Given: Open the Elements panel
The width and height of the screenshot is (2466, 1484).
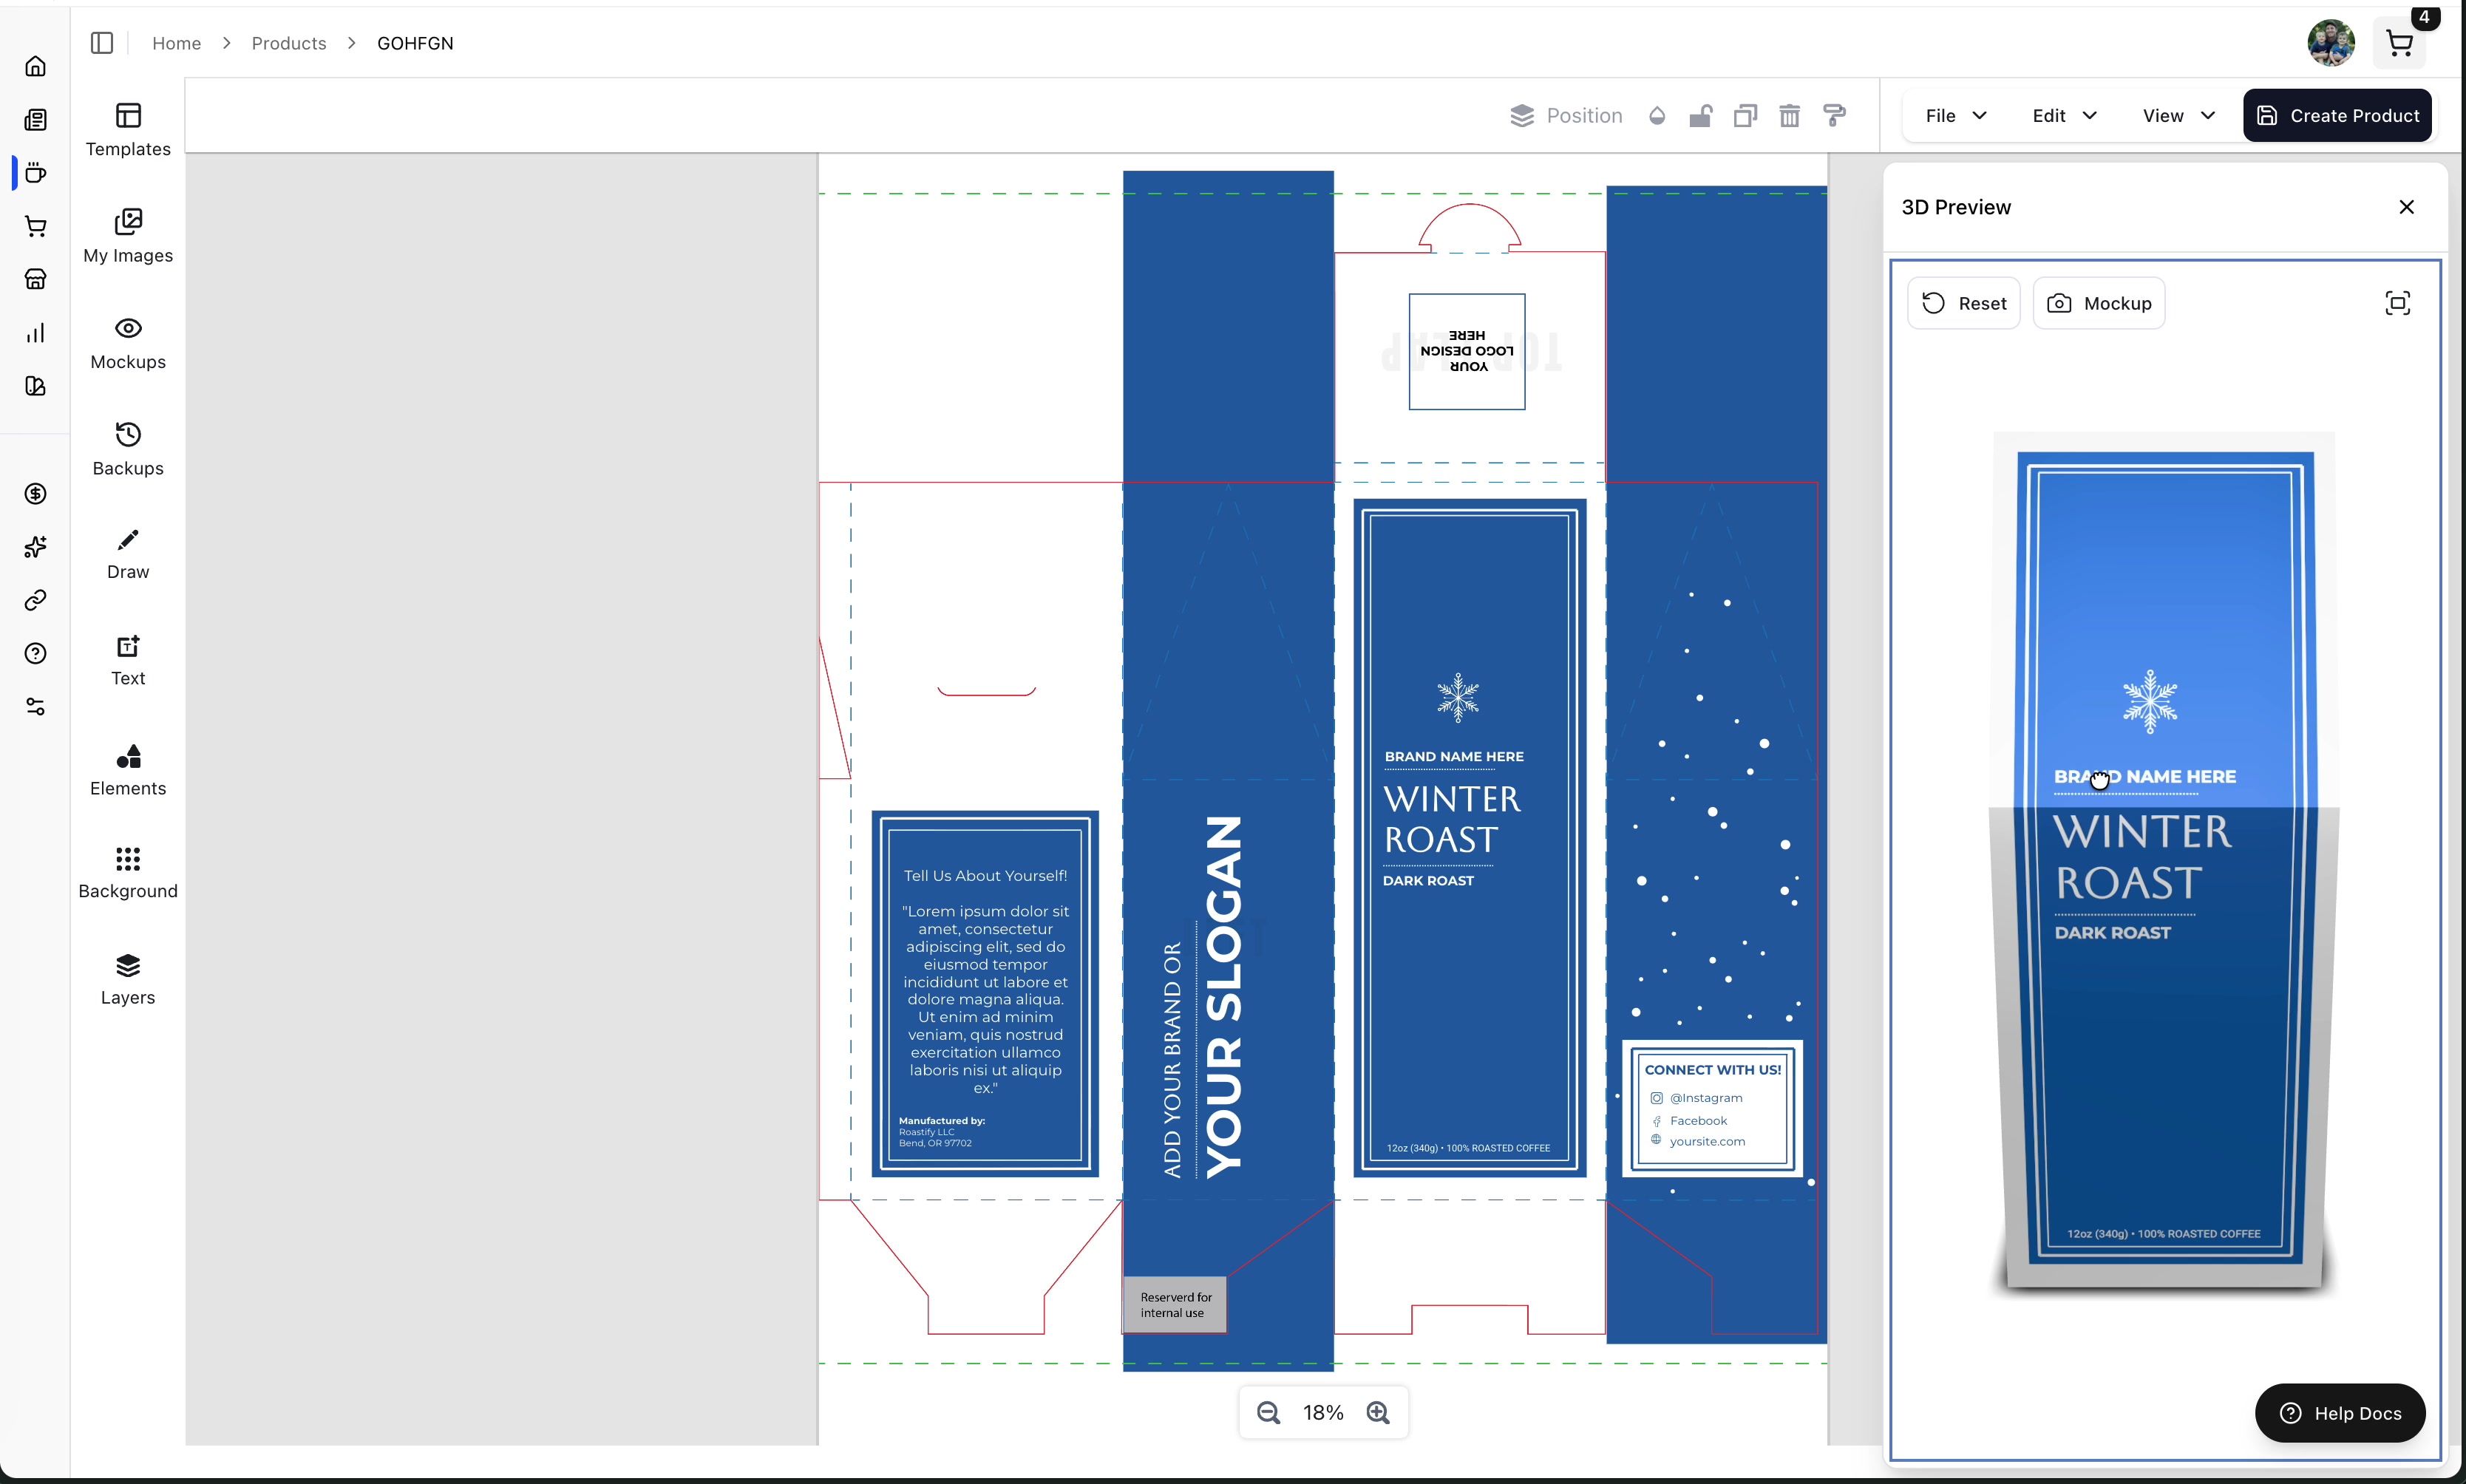Looking at the screenshot, I should (x=128, y=769).
